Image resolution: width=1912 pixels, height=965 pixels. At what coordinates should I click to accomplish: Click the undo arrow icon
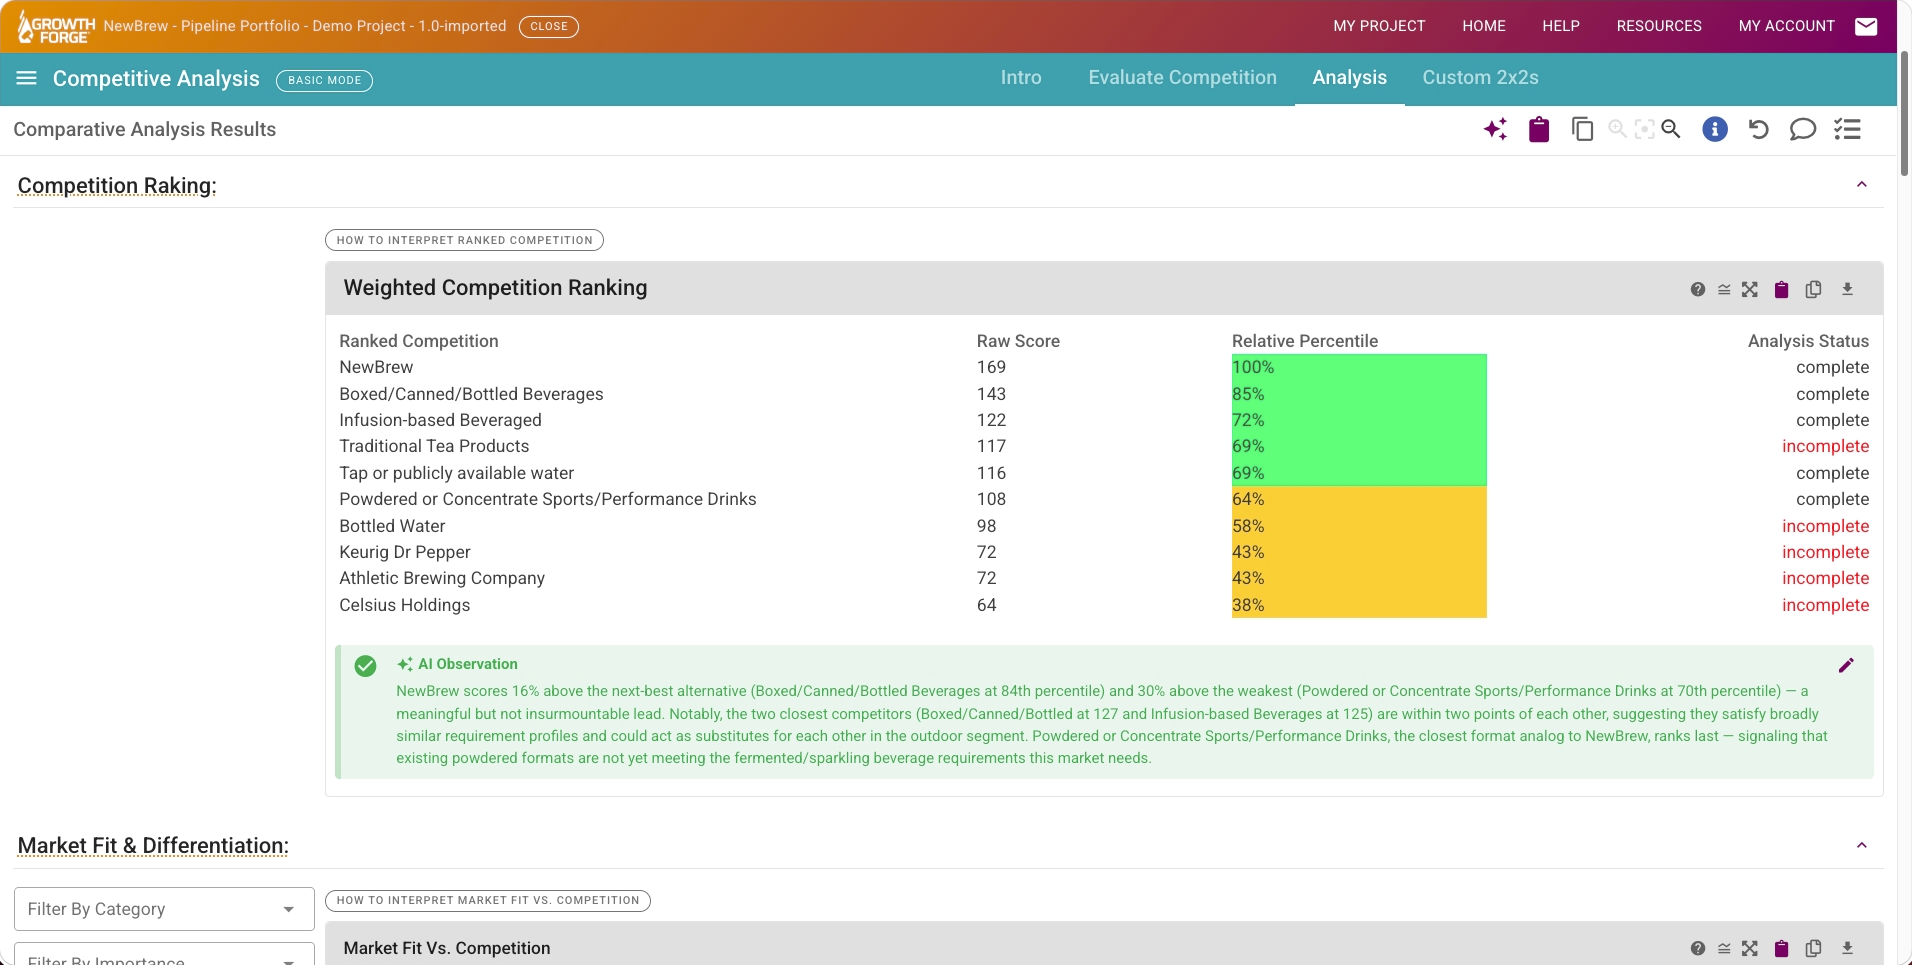[1758, 129]
